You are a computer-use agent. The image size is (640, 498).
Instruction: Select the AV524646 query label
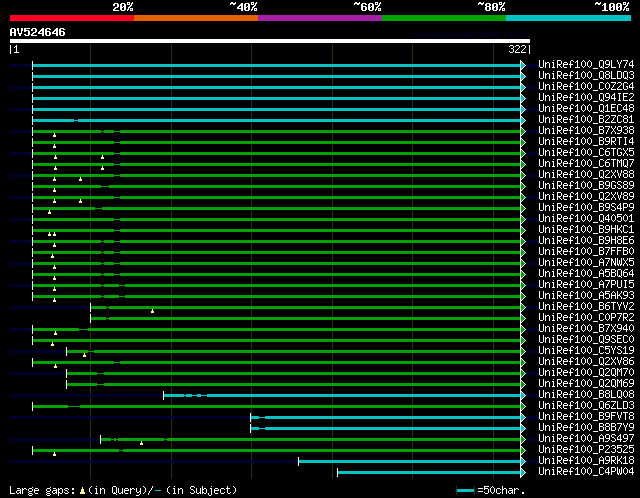pyautogui.click(x=38, y=32)
